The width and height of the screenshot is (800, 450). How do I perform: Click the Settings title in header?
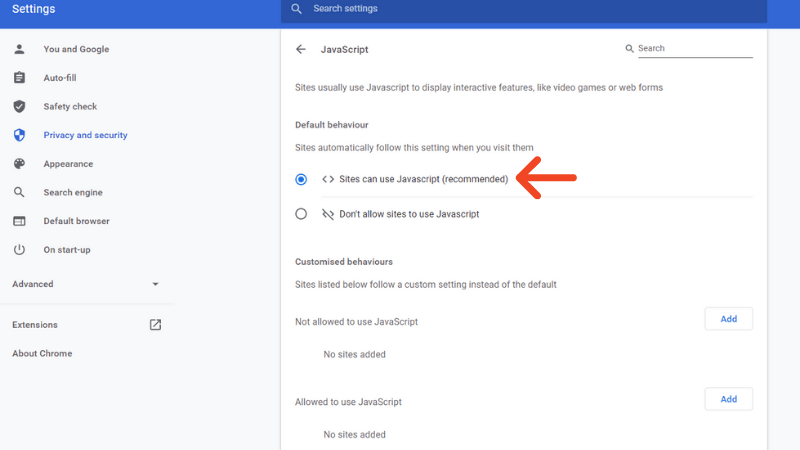click(x=34, y=9)
